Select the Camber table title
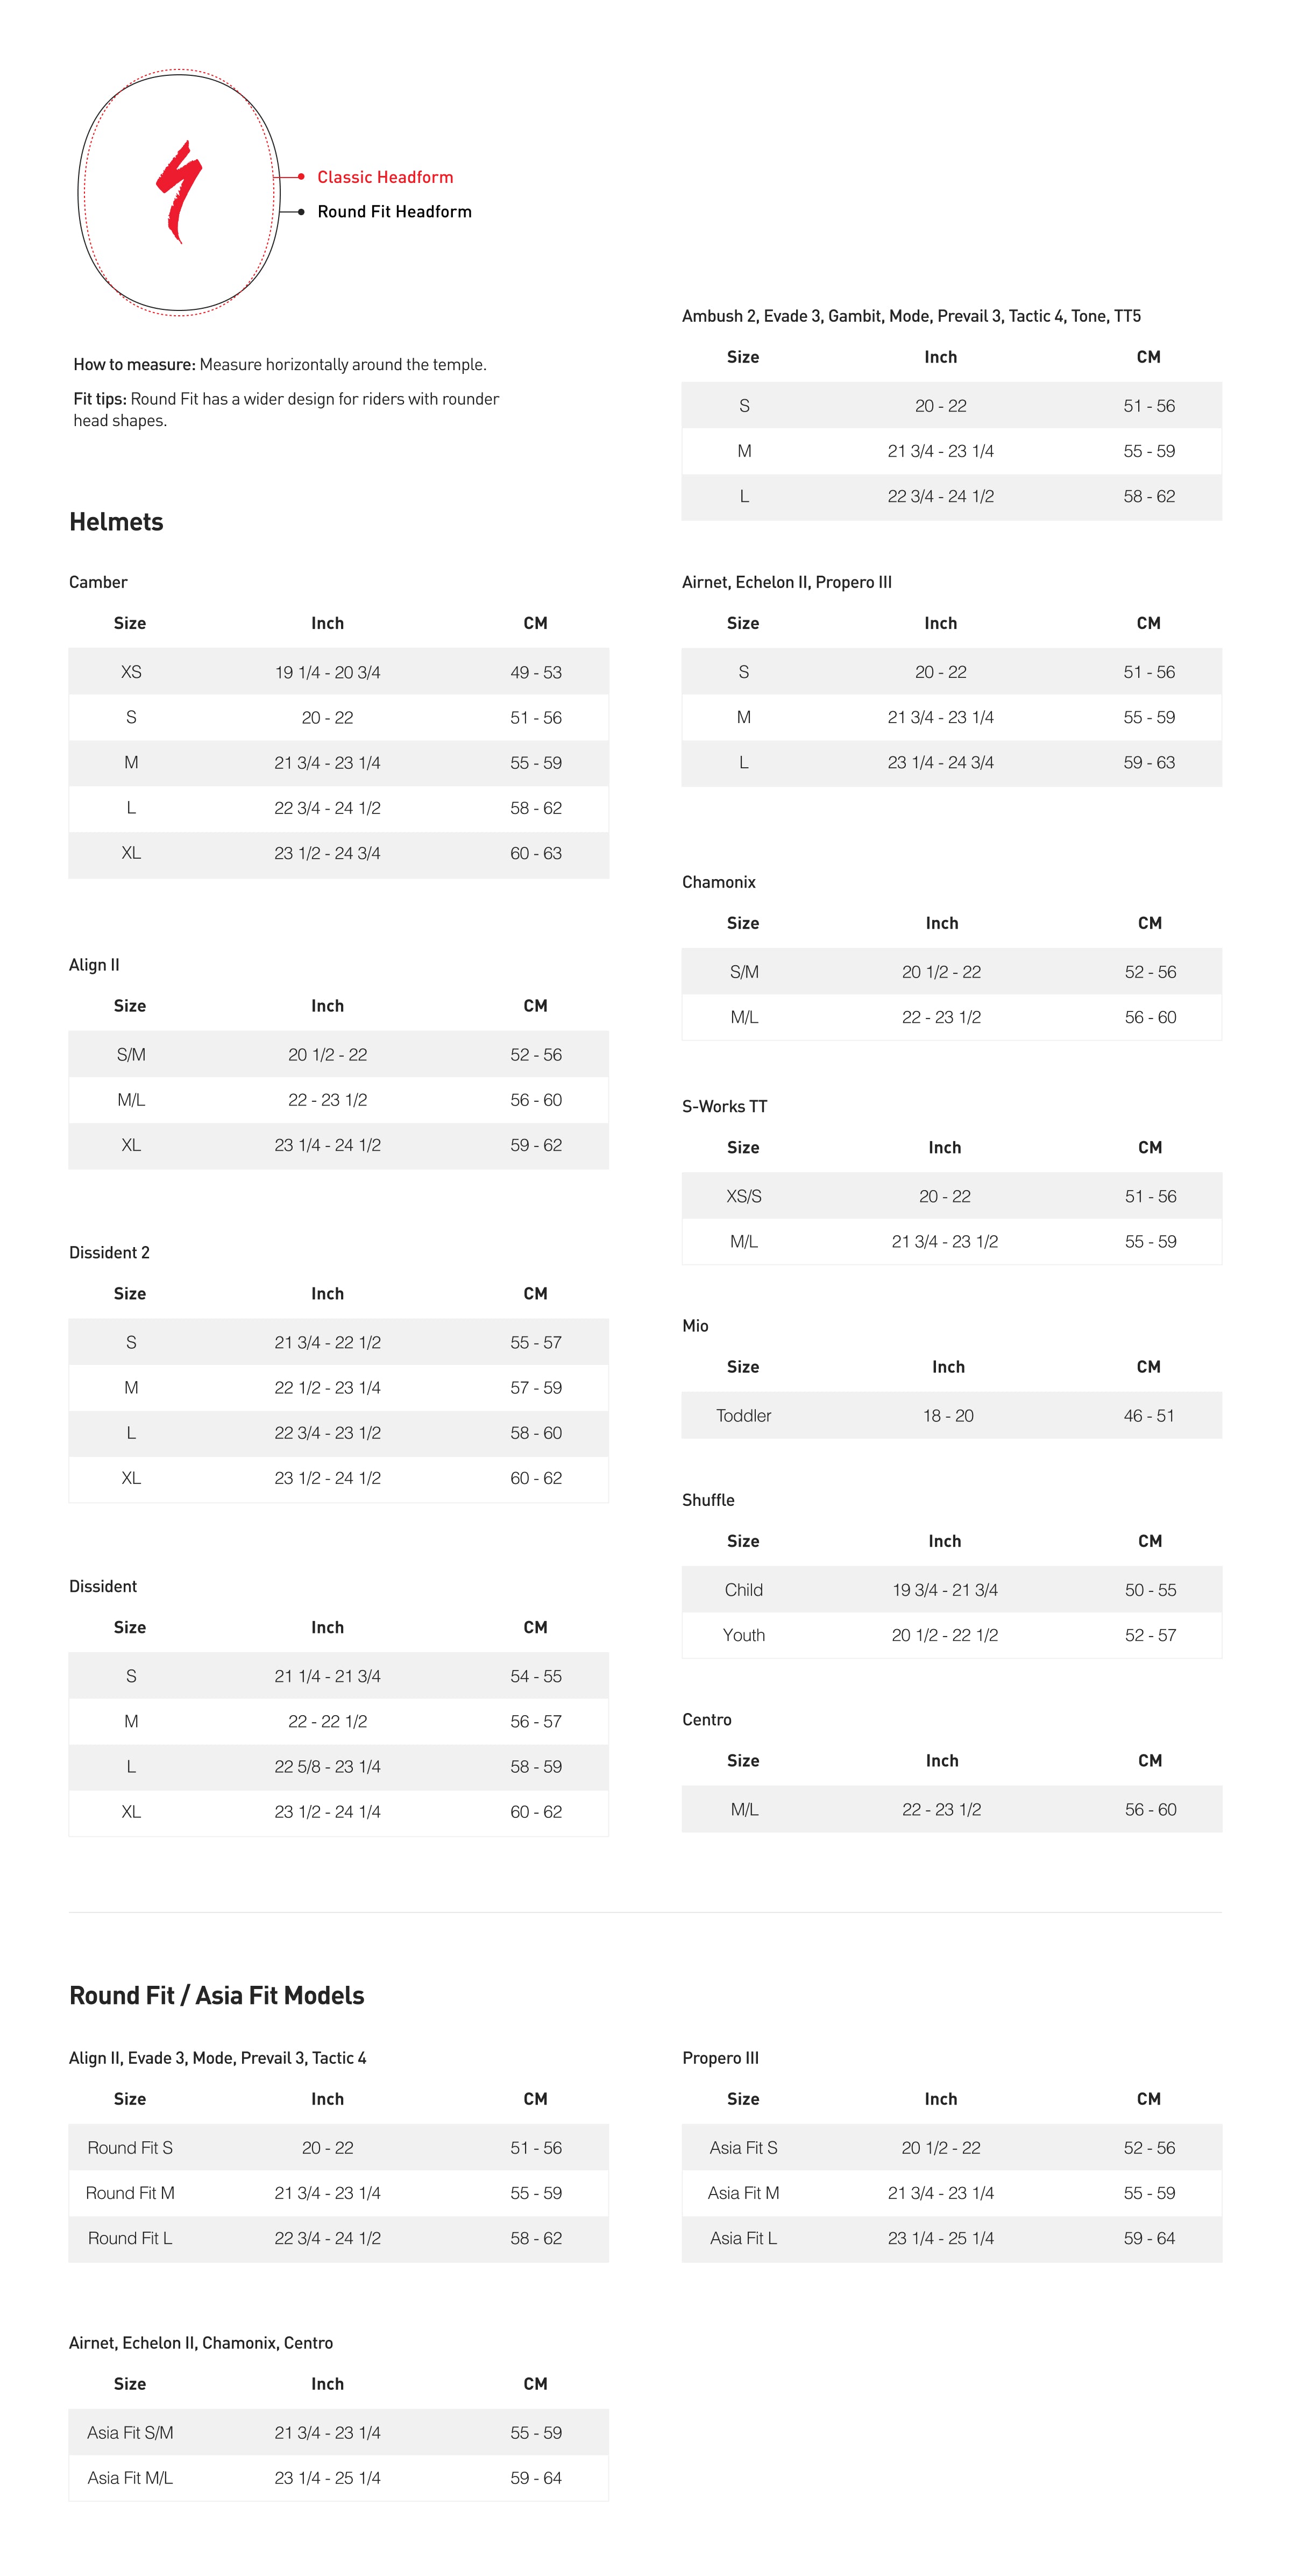 (x=98, y=582)
